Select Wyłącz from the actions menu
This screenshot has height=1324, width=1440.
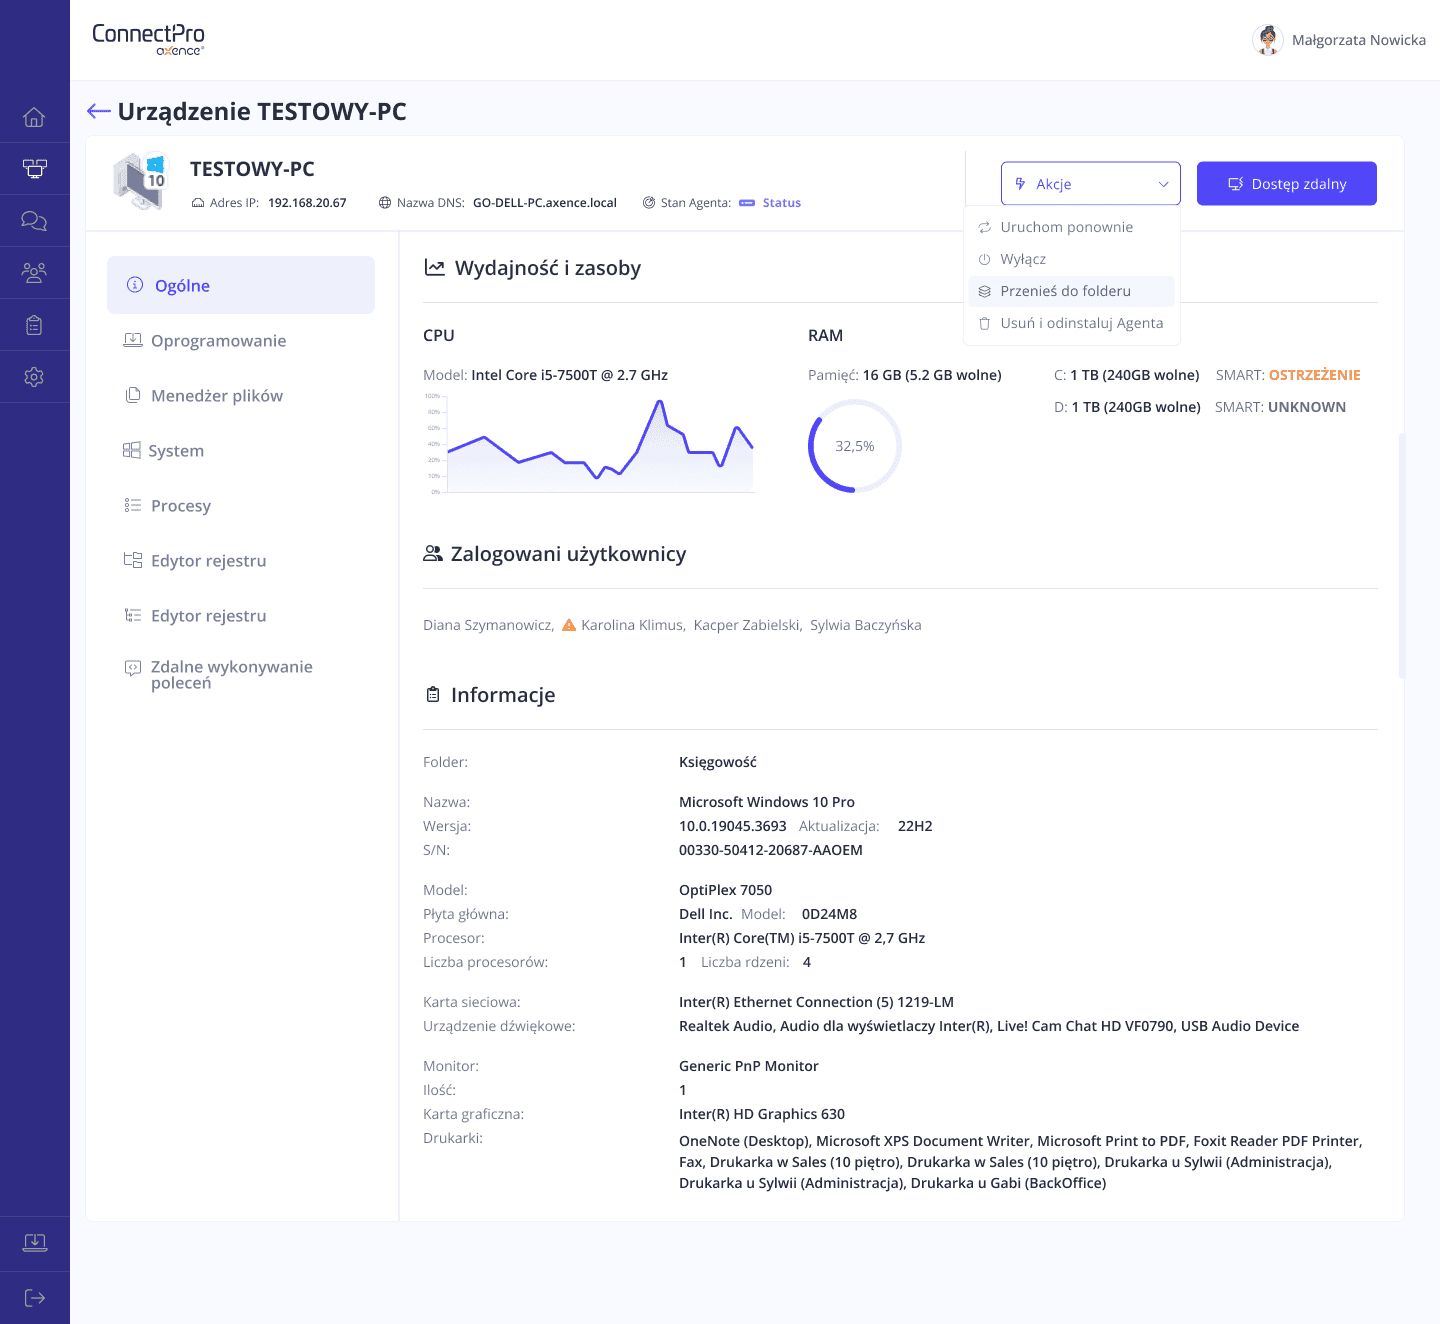pos(1071,259)
